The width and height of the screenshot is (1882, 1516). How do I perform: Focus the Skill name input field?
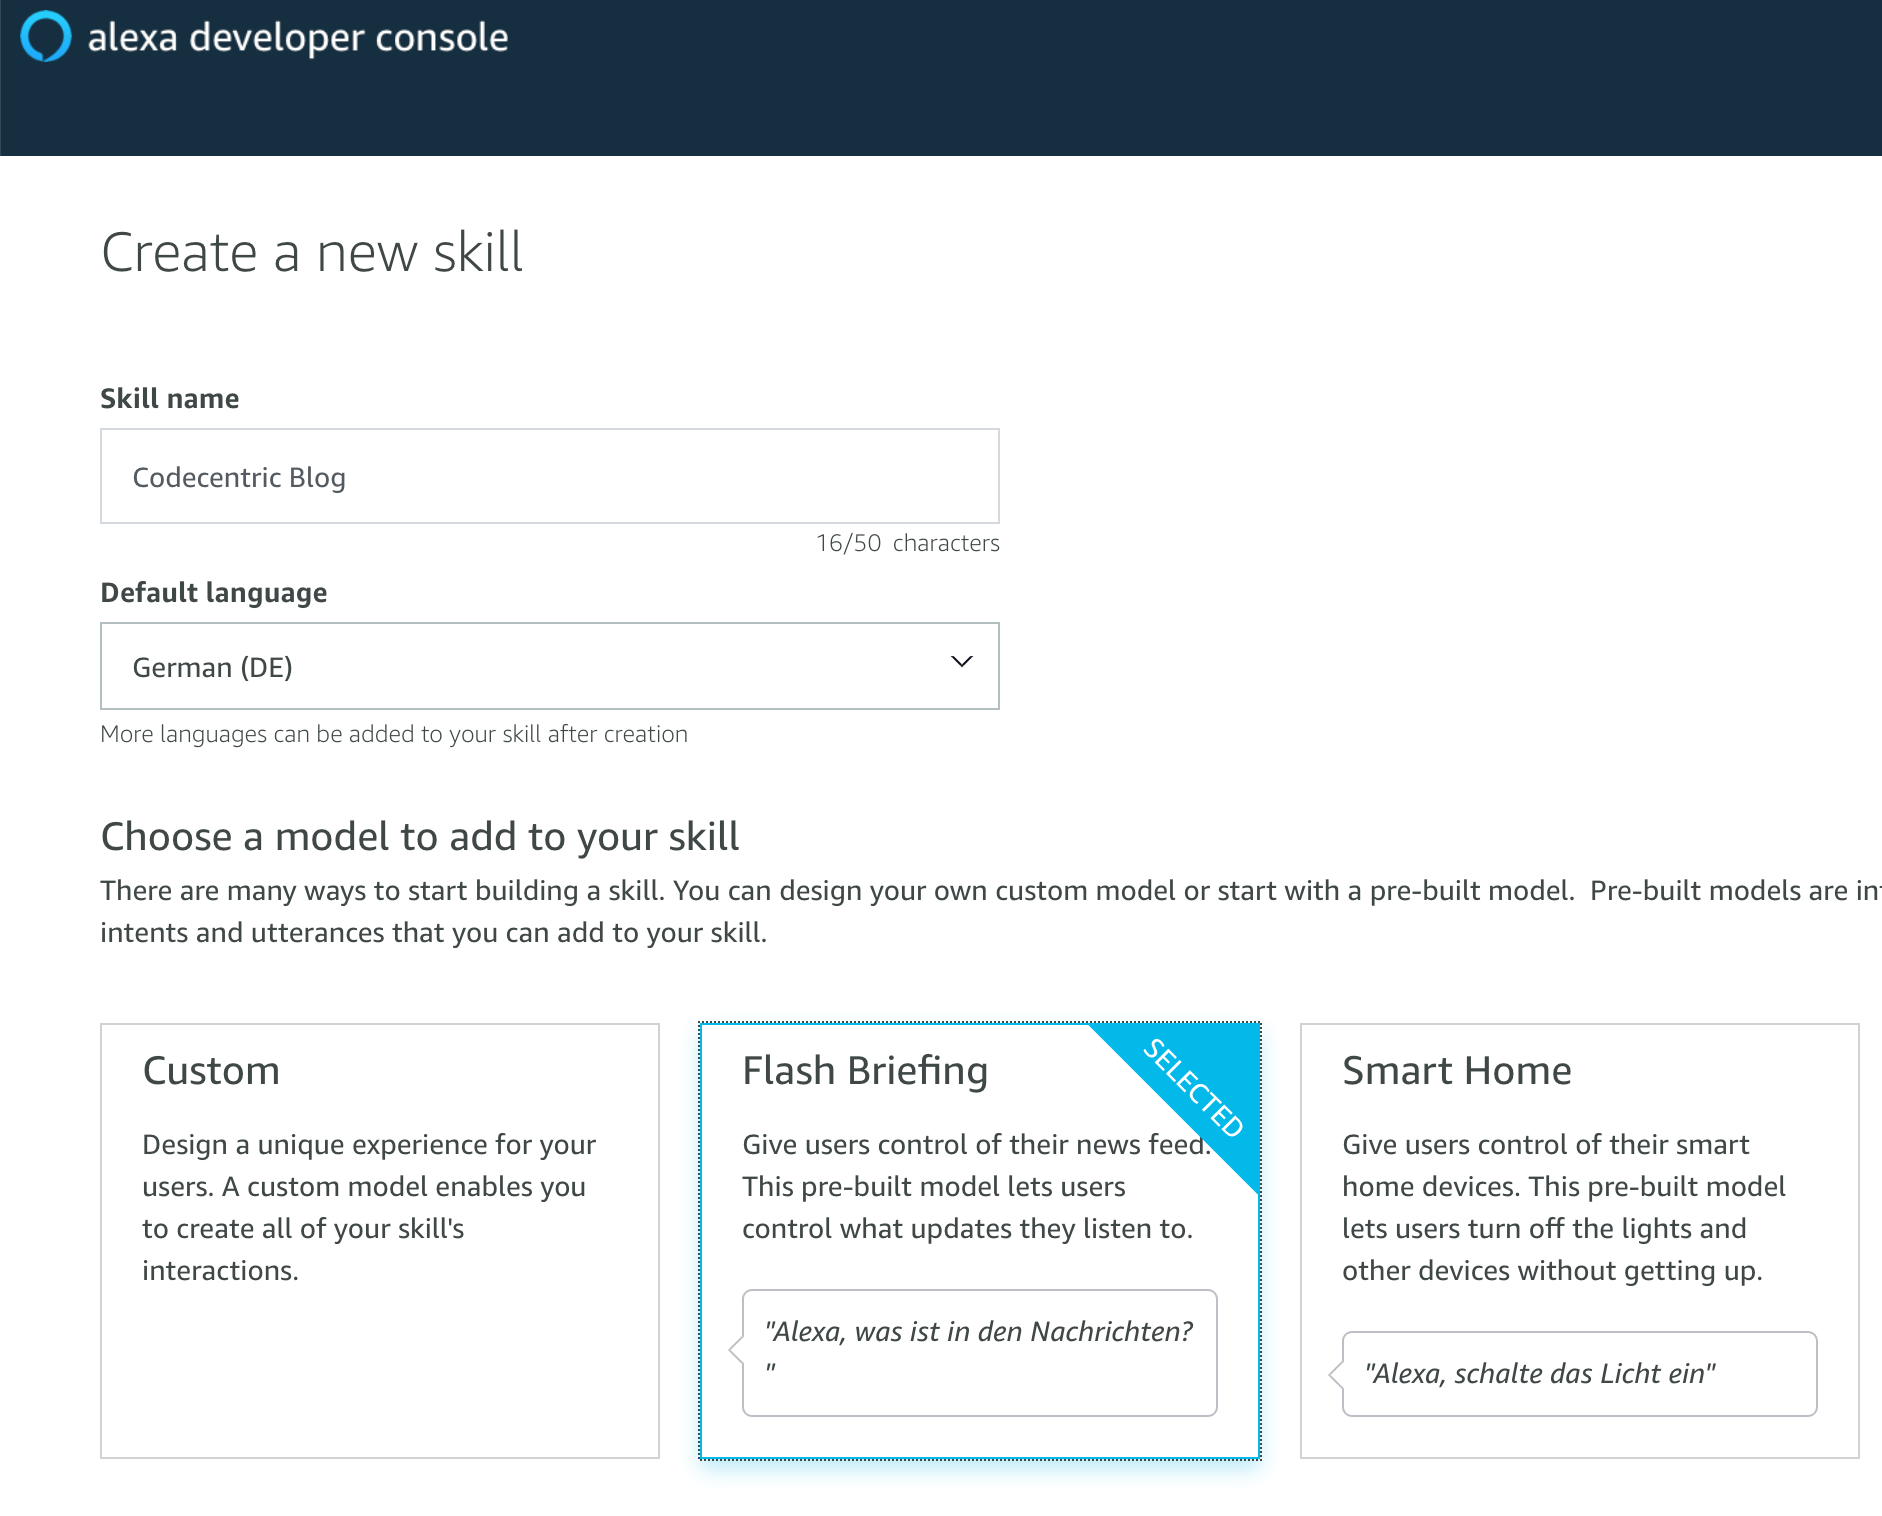click(x=549, y=477)
